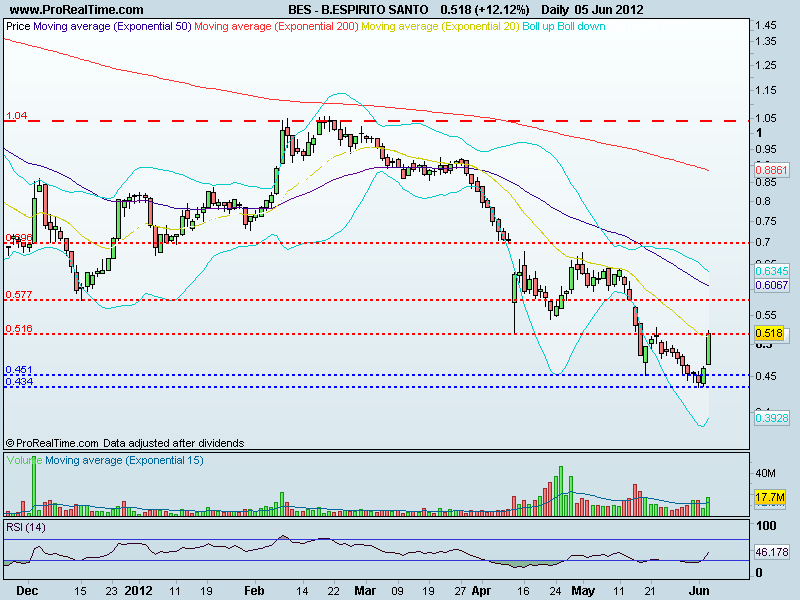Select the BES - B.ESPIRITO SANTO title

pos(358,9)
